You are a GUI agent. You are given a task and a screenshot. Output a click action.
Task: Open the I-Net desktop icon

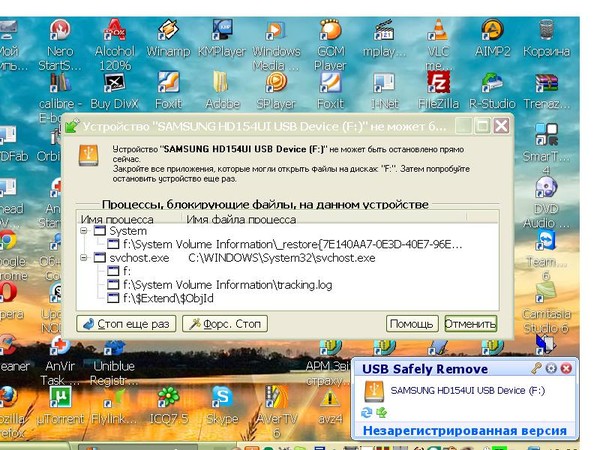[384, 92]
